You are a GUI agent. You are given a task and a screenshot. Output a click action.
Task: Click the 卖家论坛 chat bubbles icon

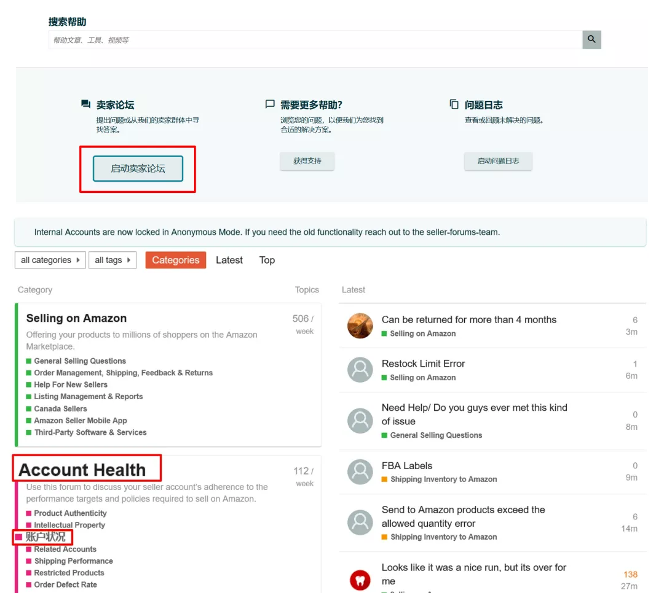coord(86,104)
